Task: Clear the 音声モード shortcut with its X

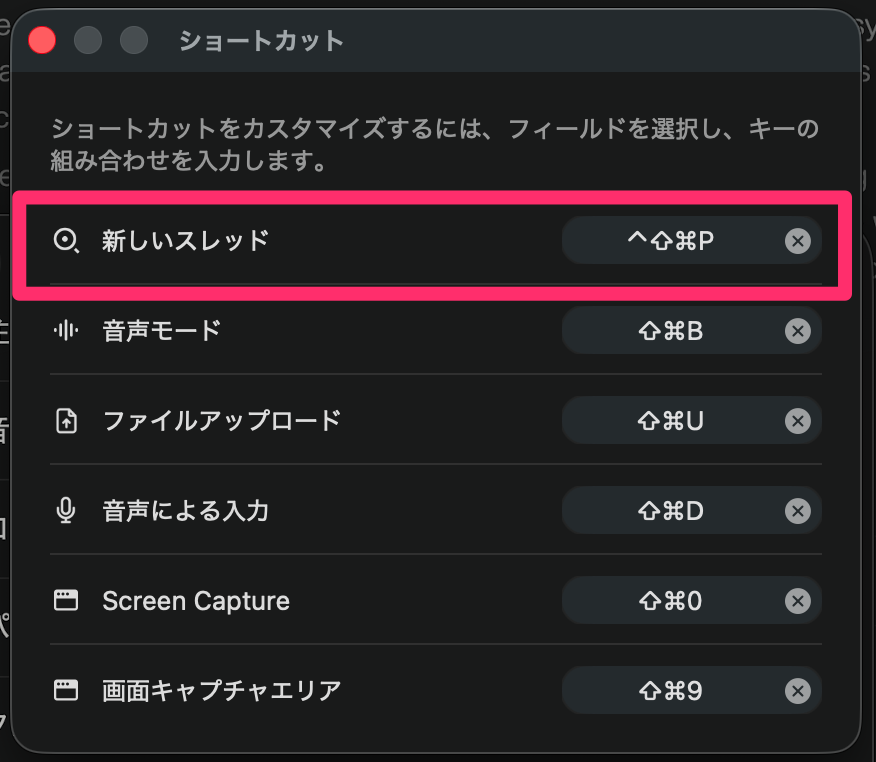Action: tap(797, 331)
